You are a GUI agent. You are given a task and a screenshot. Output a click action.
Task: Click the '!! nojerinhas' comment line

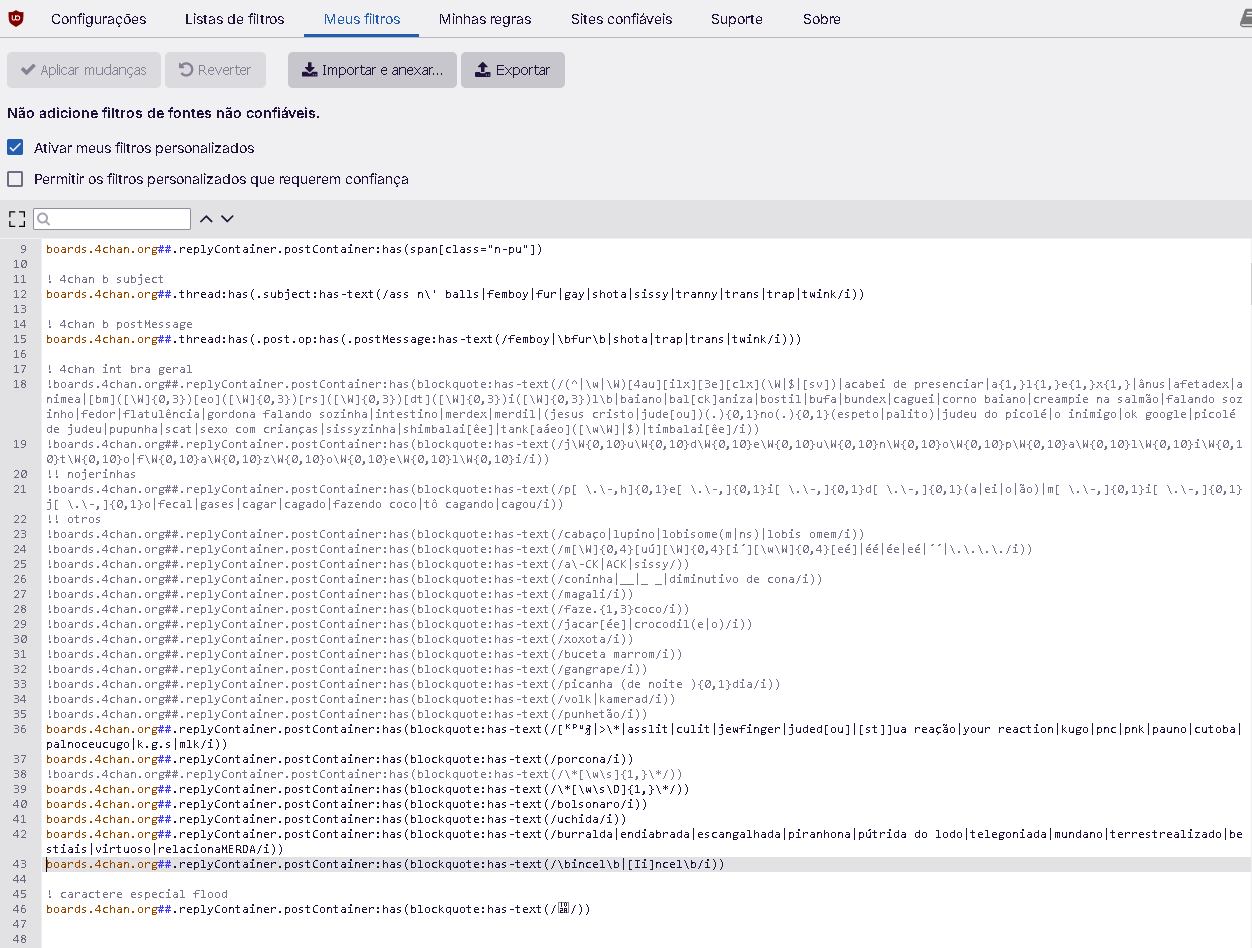pyautogui.click(x=91, y=474)
